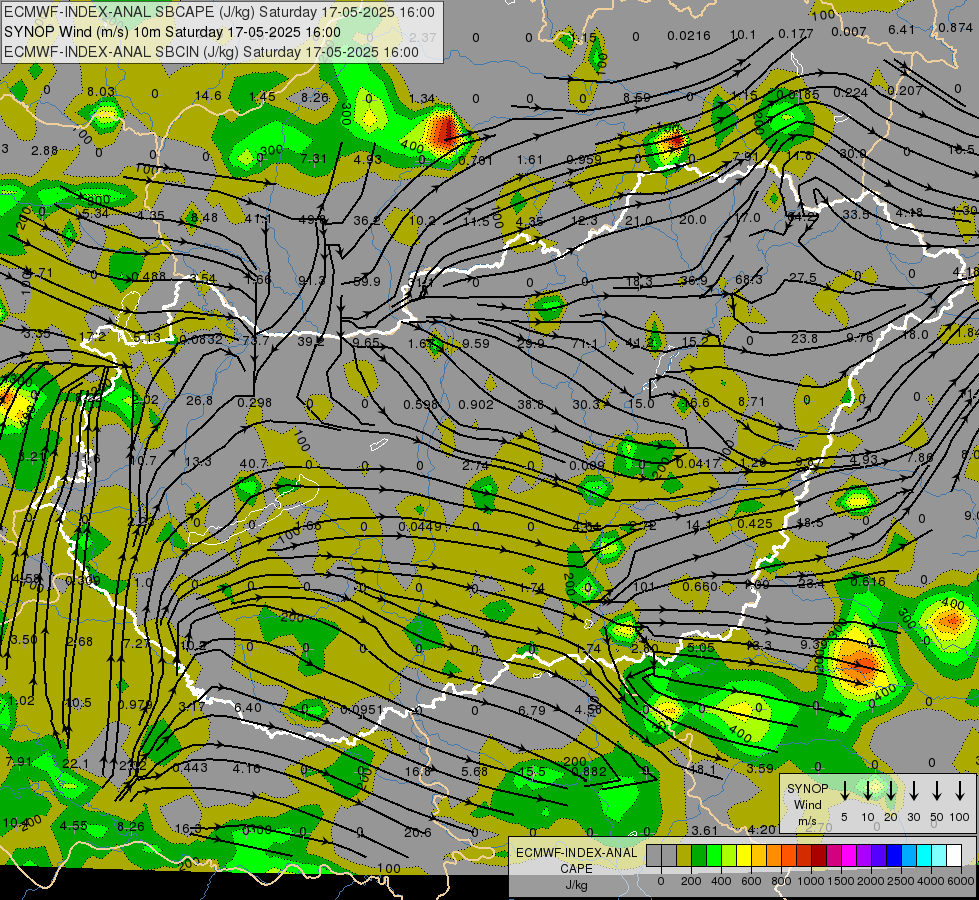Image resolution: width=979 pixels, height=900 pixels.
Task: Click the 5.68 value on the map
Action: [475, 771]
